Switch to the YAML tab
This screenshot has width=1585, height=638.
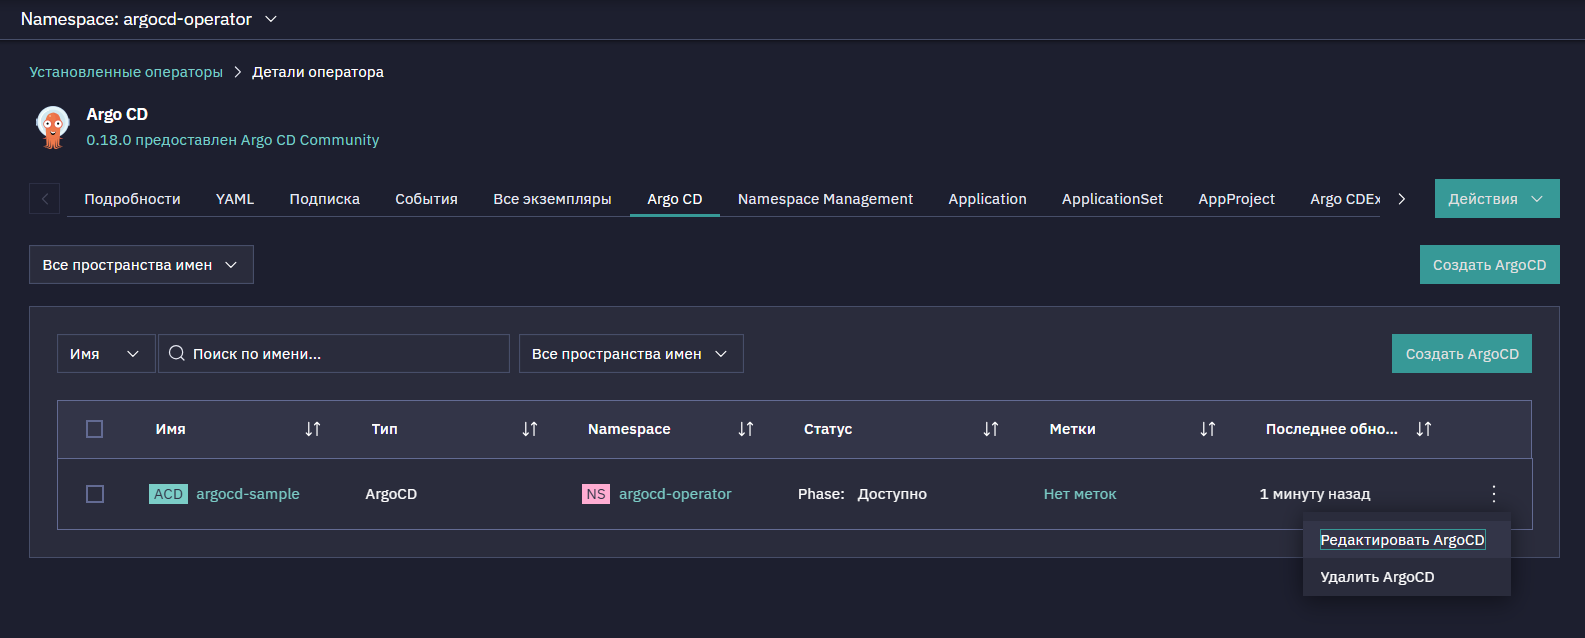[235, 199]
